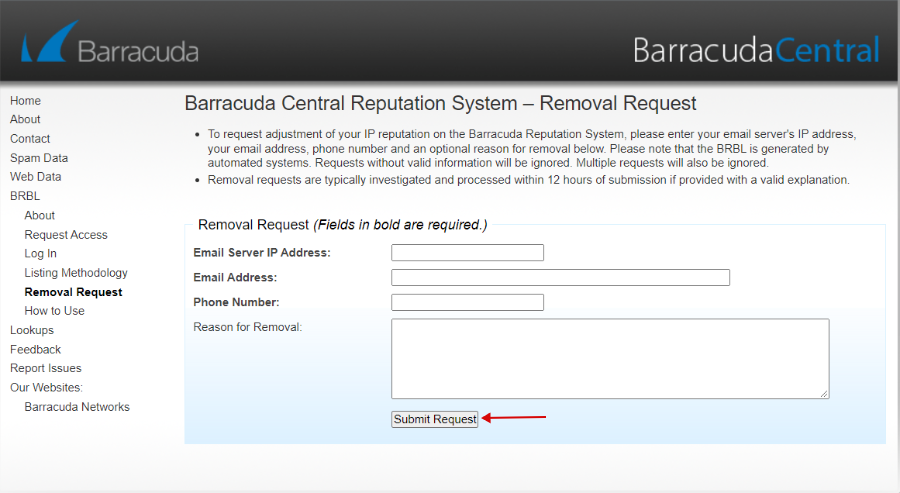900x493 pixels.
Task: Open About under BRBL
Action: pos(40,215)
